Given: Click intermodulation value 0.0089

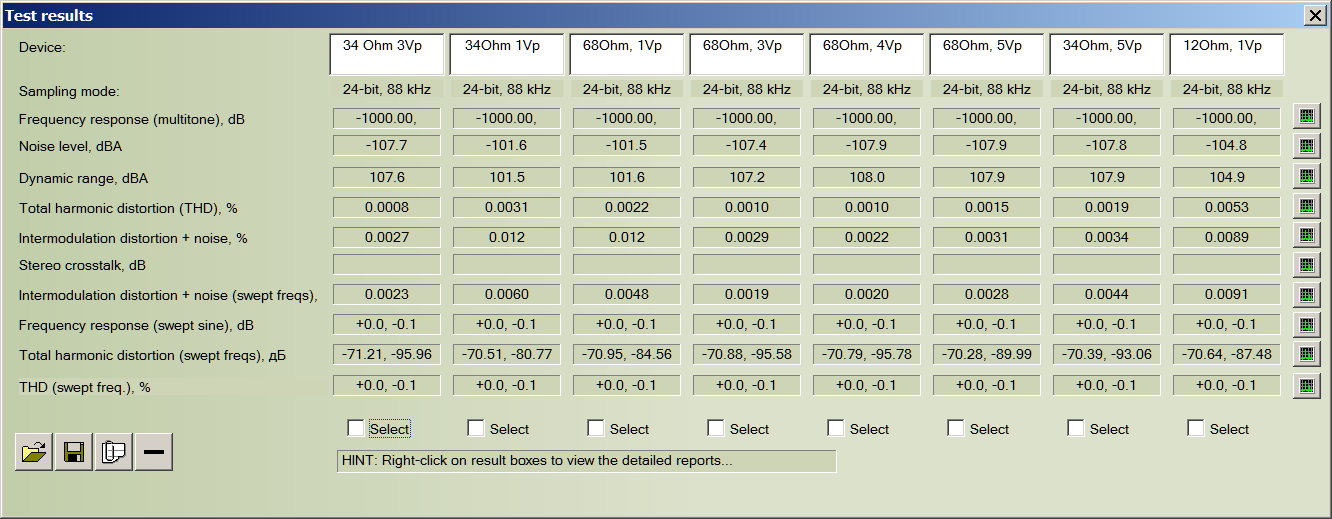Looking at the screenshot, I should 1227,237.
